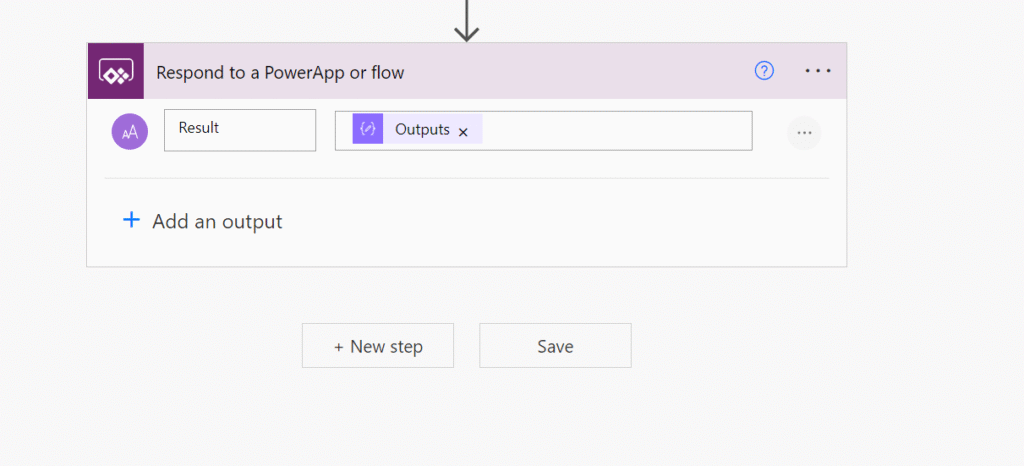Click inside the output value field

pyautogui.click(x=543, y=131)
